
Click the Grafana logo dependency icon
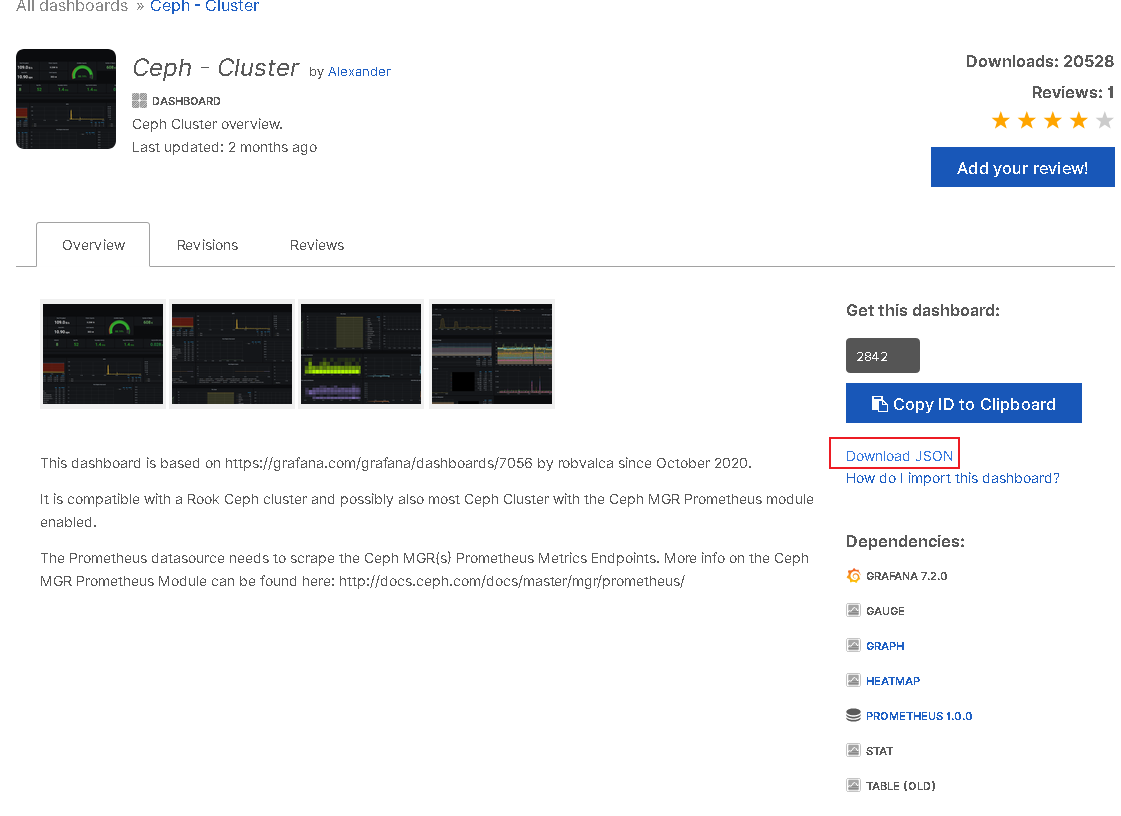[x=853, y=576]
